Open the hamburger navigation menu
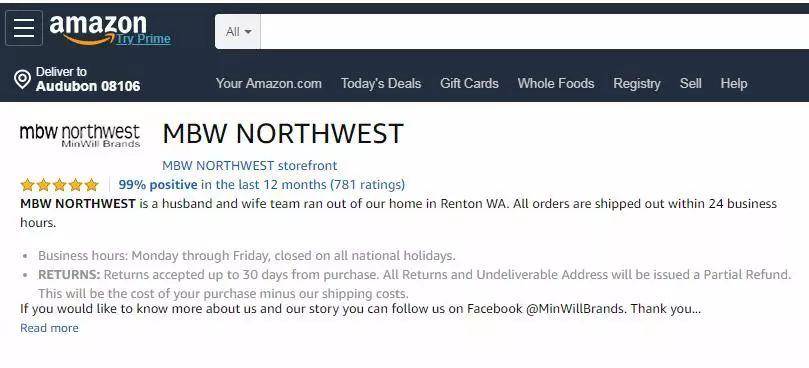The height and width of the screenshot is (368, 809). pyautogui.click(x=24, y=28)
